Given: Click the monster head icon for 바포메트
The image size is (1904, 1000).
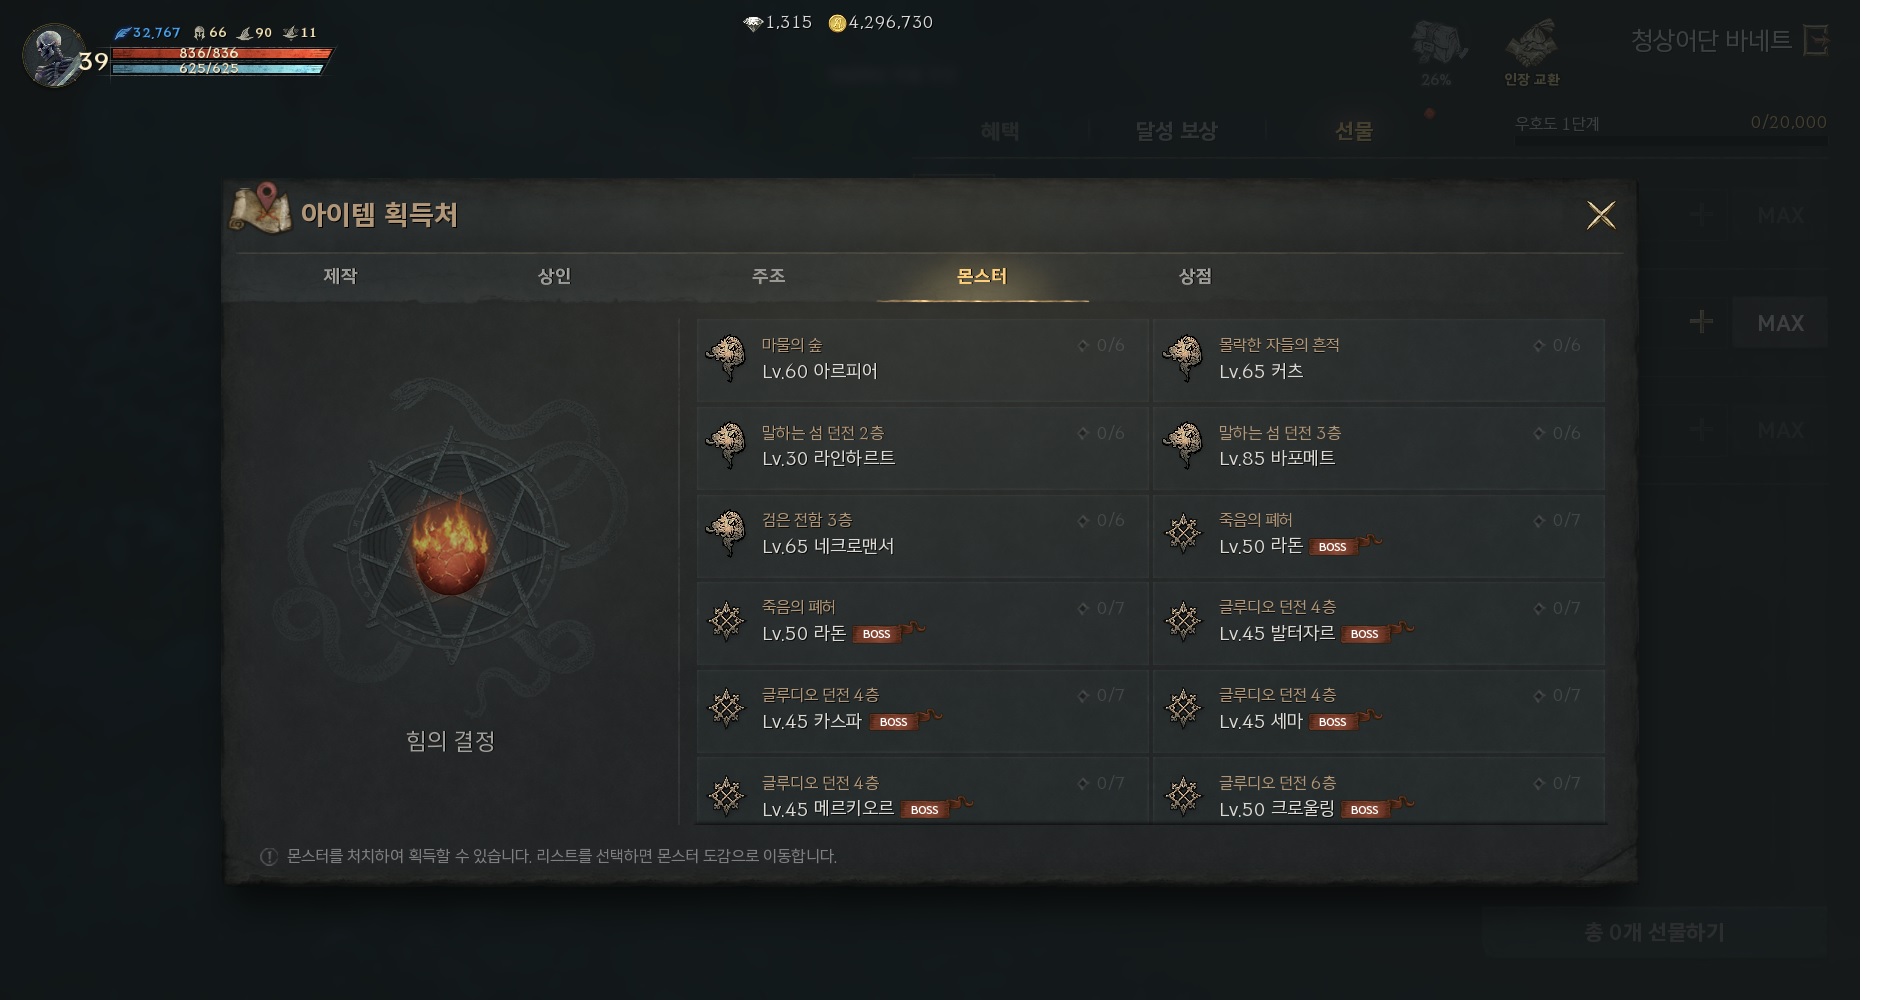Looking at the screenshot, I should click(x=1183, y=445).
